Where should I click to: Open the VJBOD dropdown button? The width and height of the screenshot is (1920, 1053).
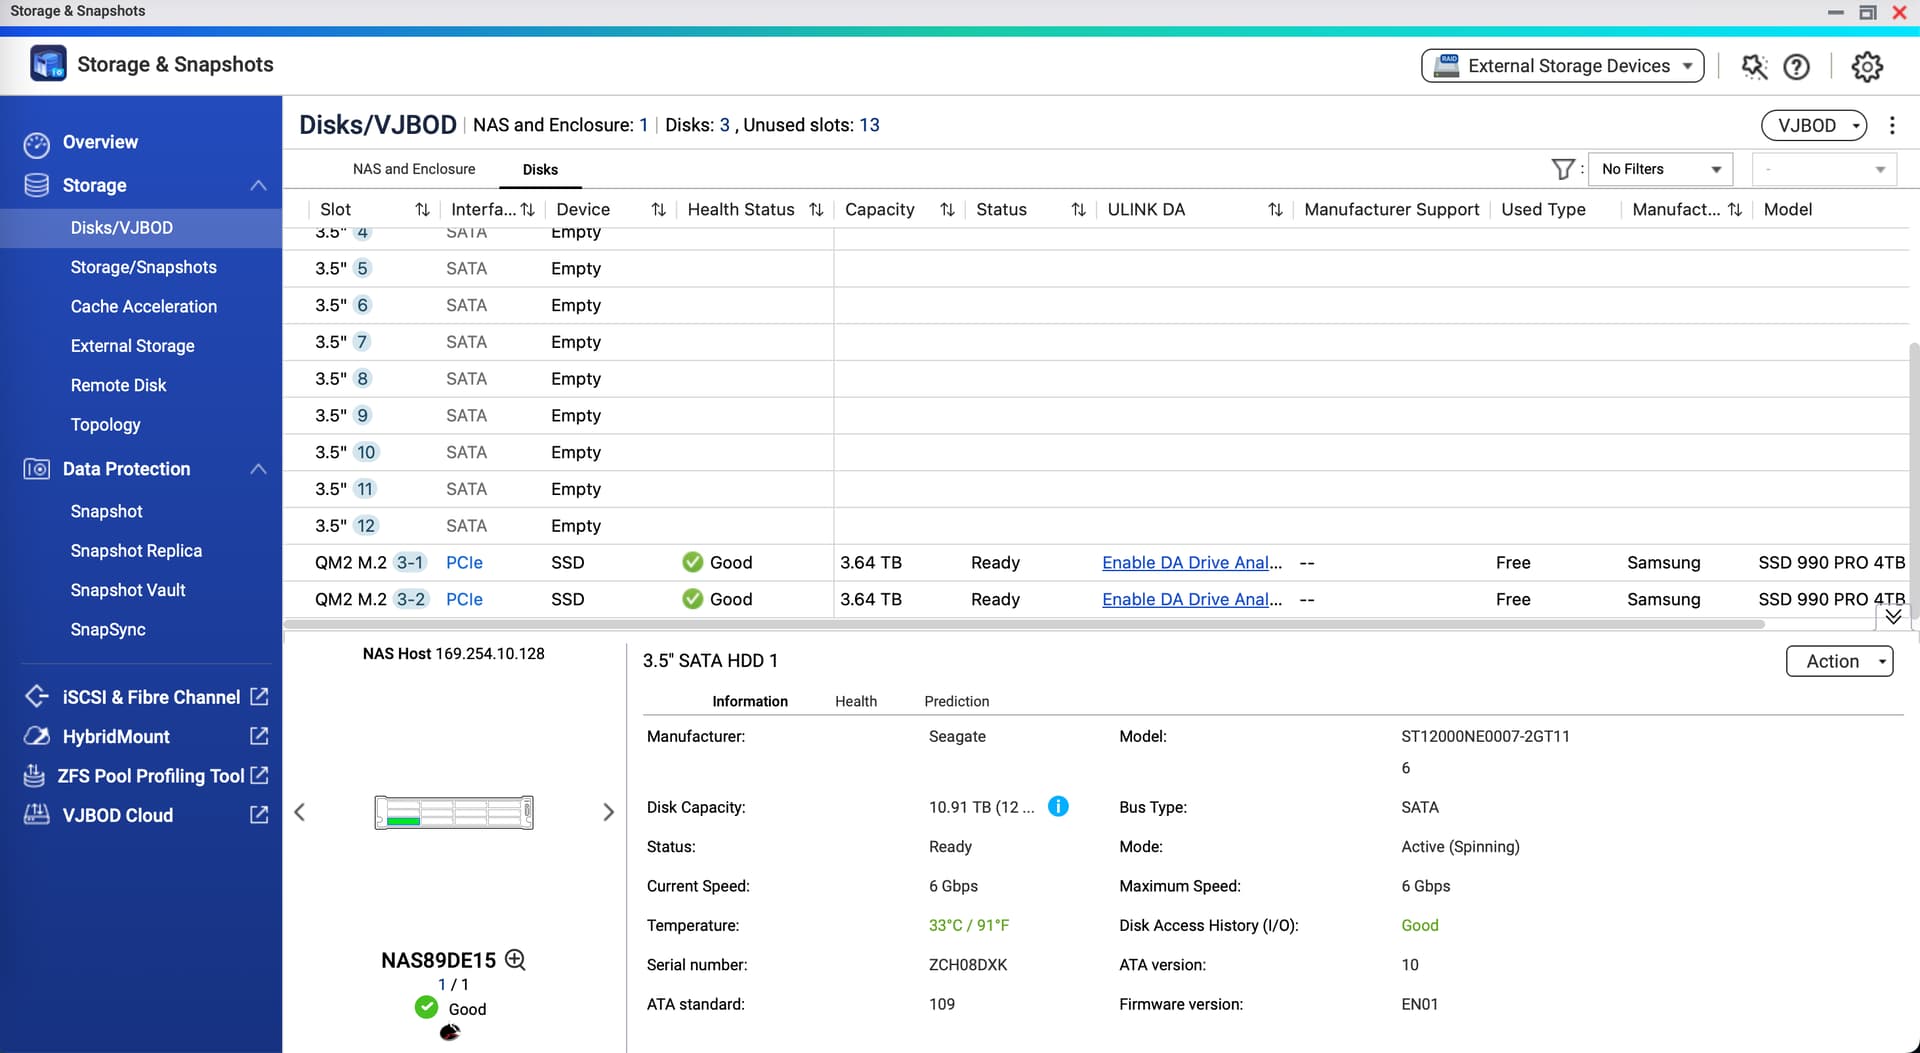[x=1813, y=125]
